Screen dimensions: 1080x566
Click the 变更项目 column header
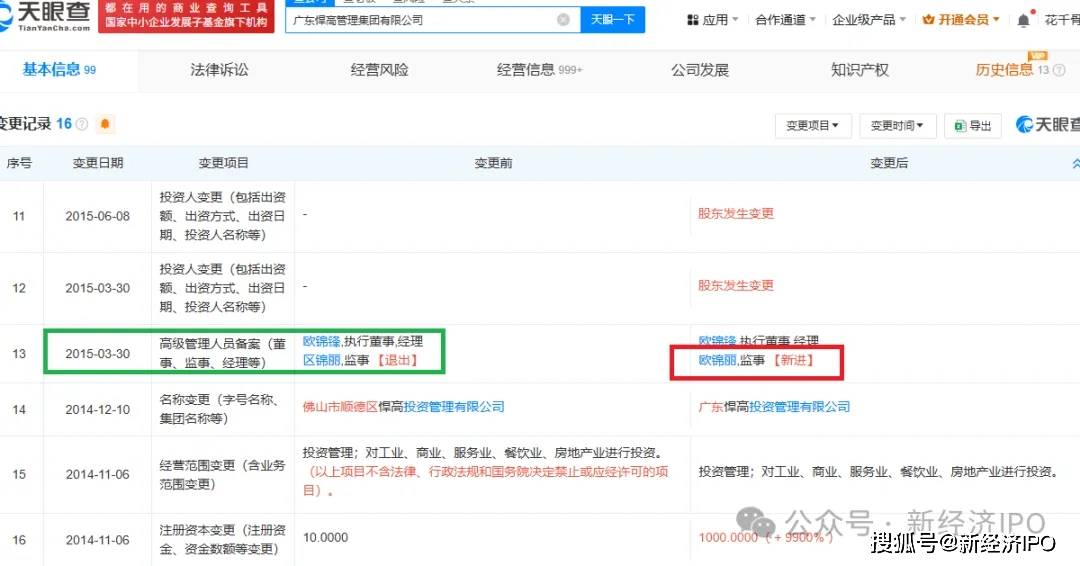(x=223, y=163)
